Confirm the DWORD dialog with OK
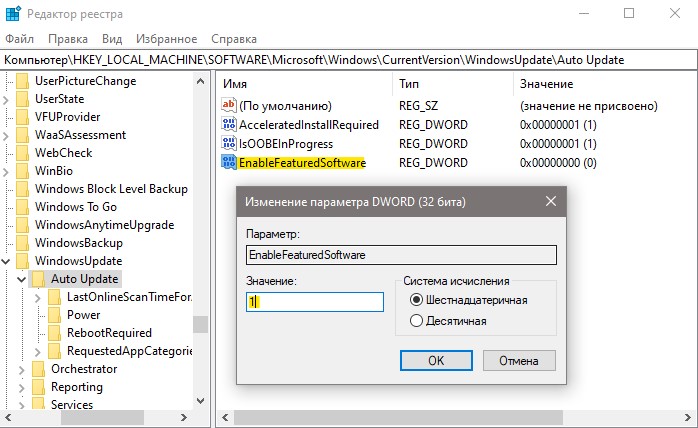Image resolution: width=698 pixels, height=428 pixels. 436,360
